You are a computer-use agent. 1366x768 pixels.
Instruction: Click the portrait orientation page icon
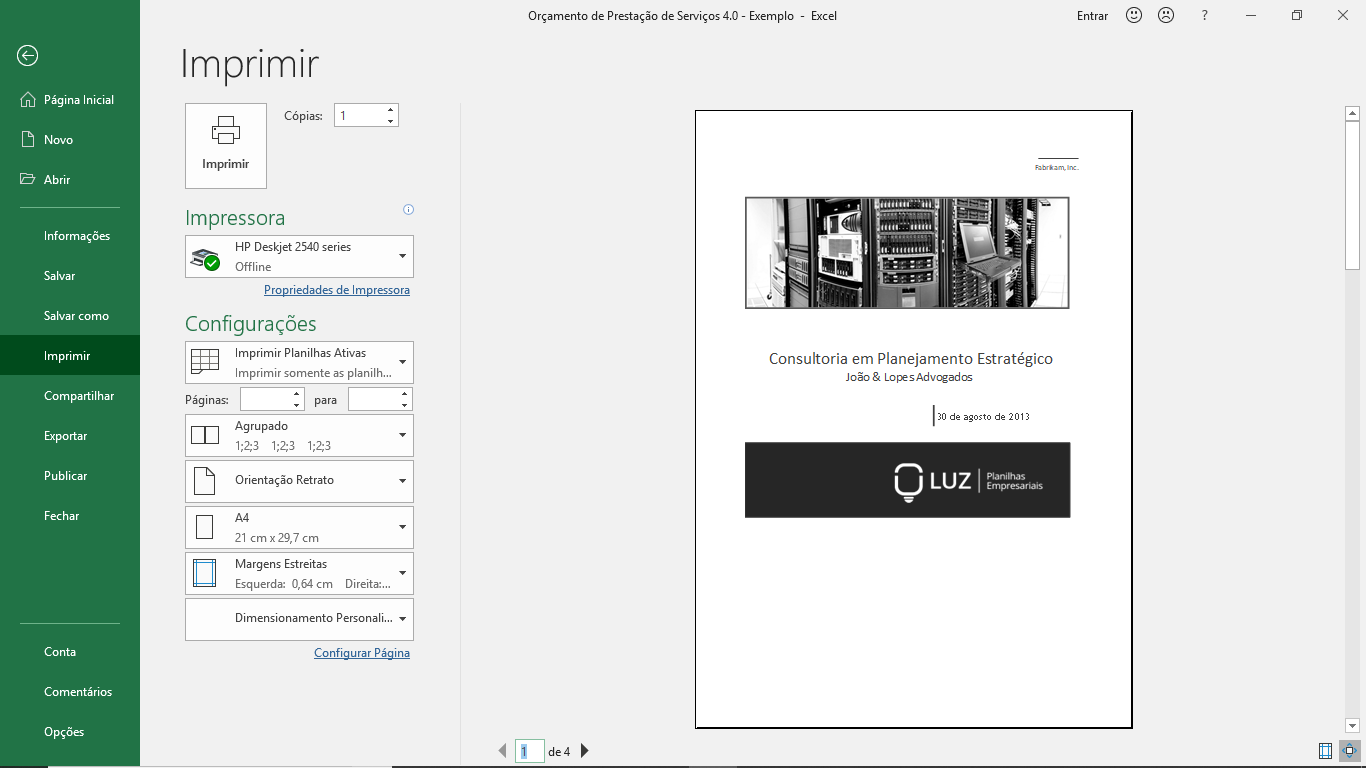(204, 481)
